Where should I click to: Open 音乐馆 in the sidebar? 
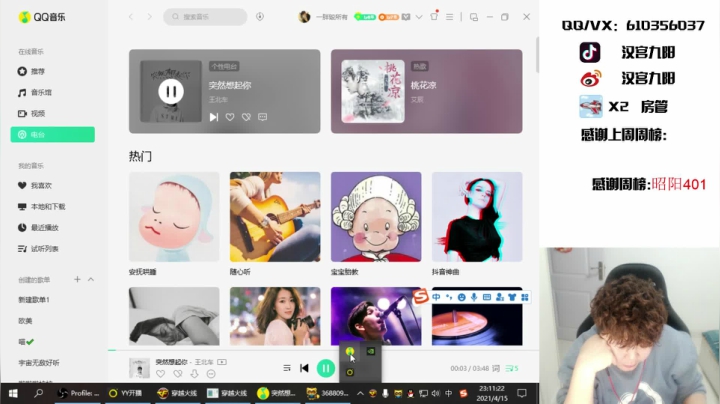(x=34, y=92)
